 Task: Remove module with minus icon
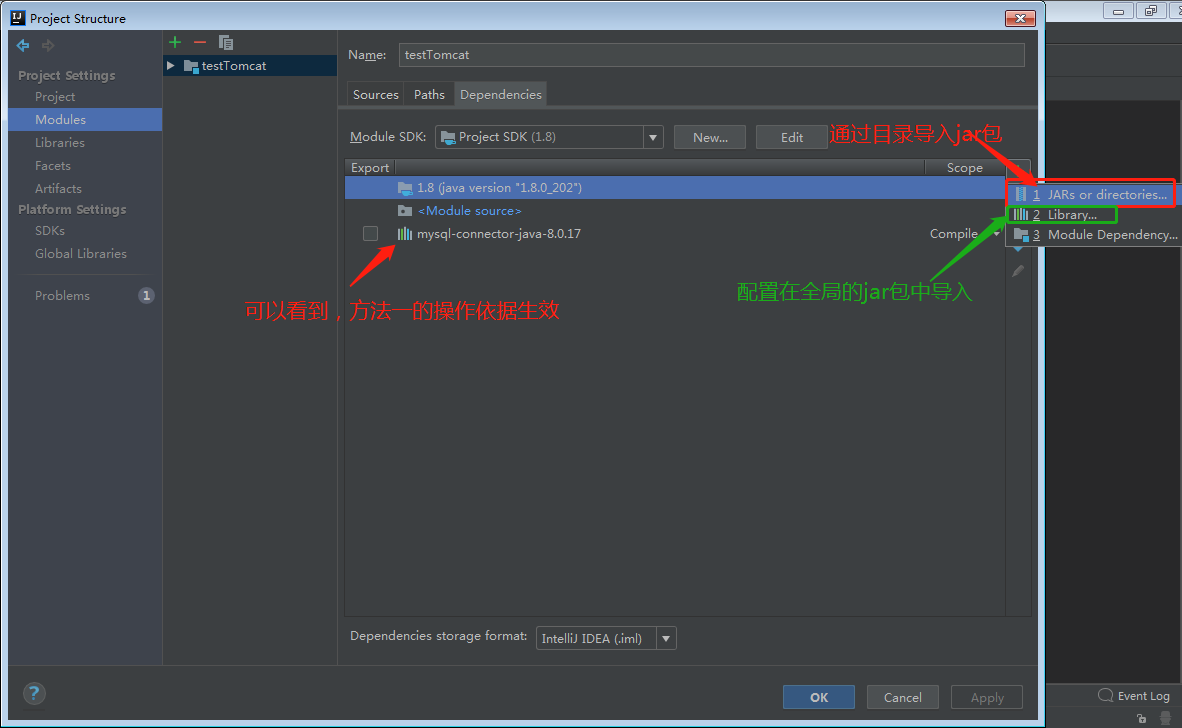200,42
